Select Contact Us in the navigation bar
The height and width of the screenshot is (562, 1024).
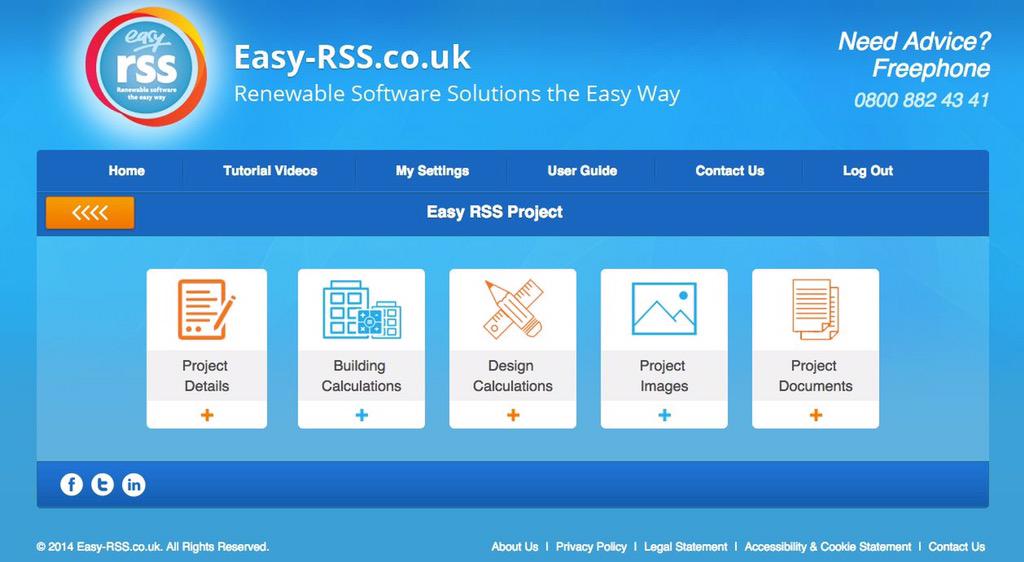pos(729,171)
